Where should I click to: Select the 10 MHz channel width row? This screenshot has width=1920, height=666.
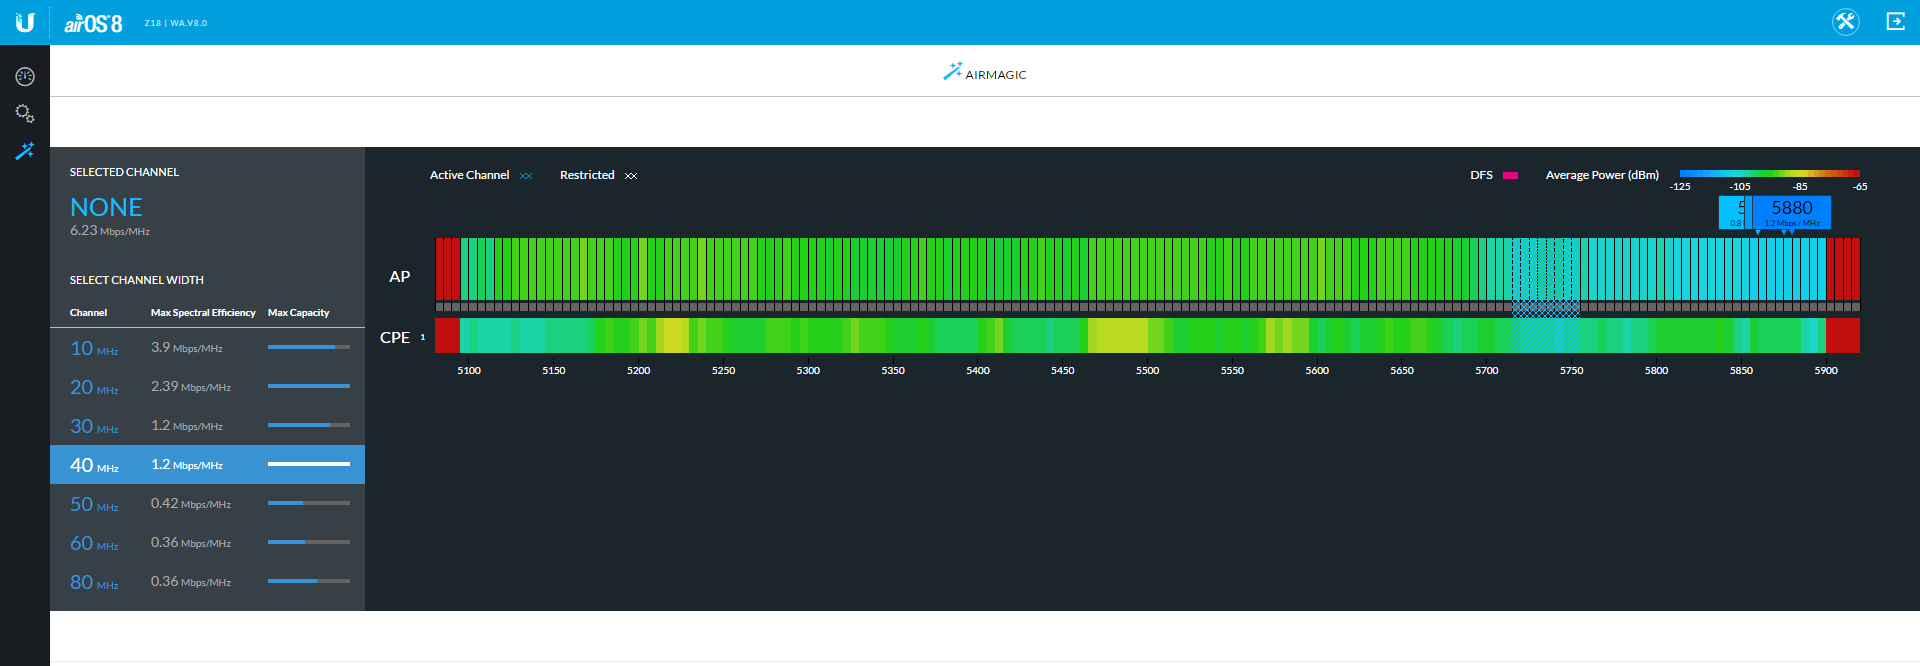click(207, 348)
